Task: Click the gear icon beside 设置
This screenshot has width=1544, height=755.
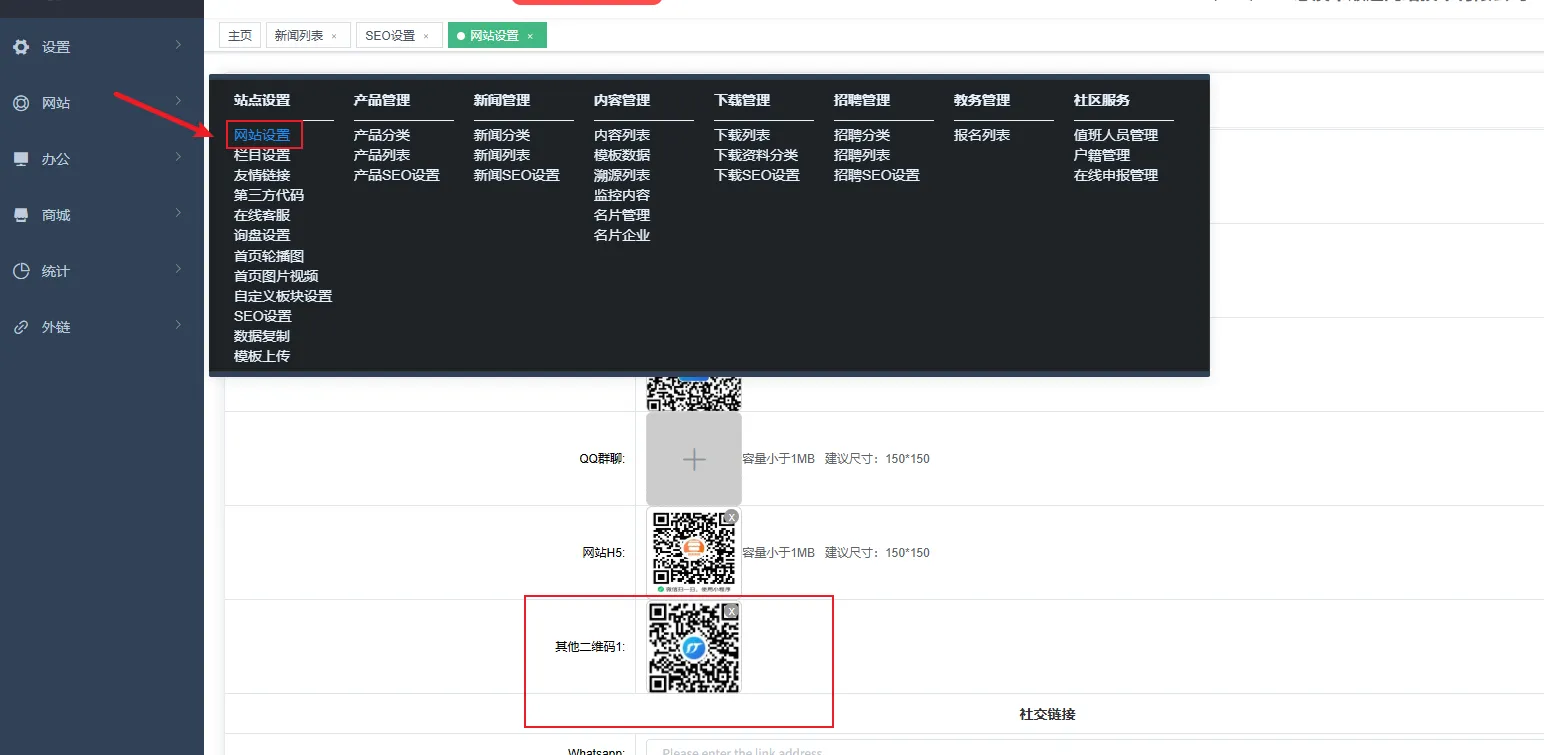Action: (20, 47)
